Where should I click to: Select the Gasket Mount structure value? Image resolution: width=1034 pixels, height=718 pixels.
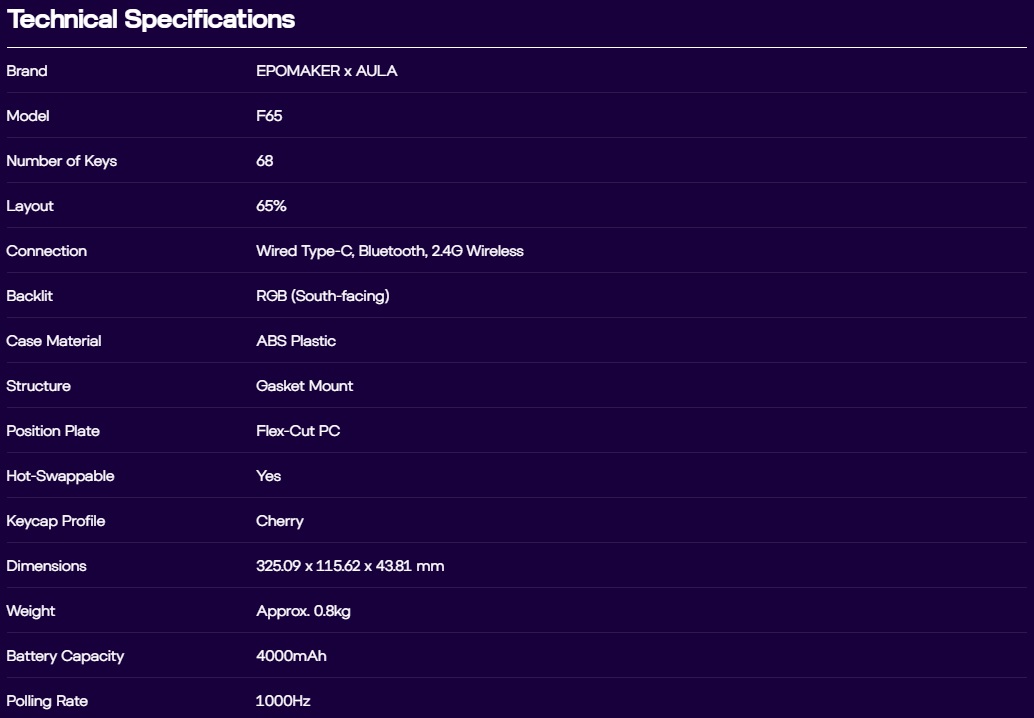304,386
